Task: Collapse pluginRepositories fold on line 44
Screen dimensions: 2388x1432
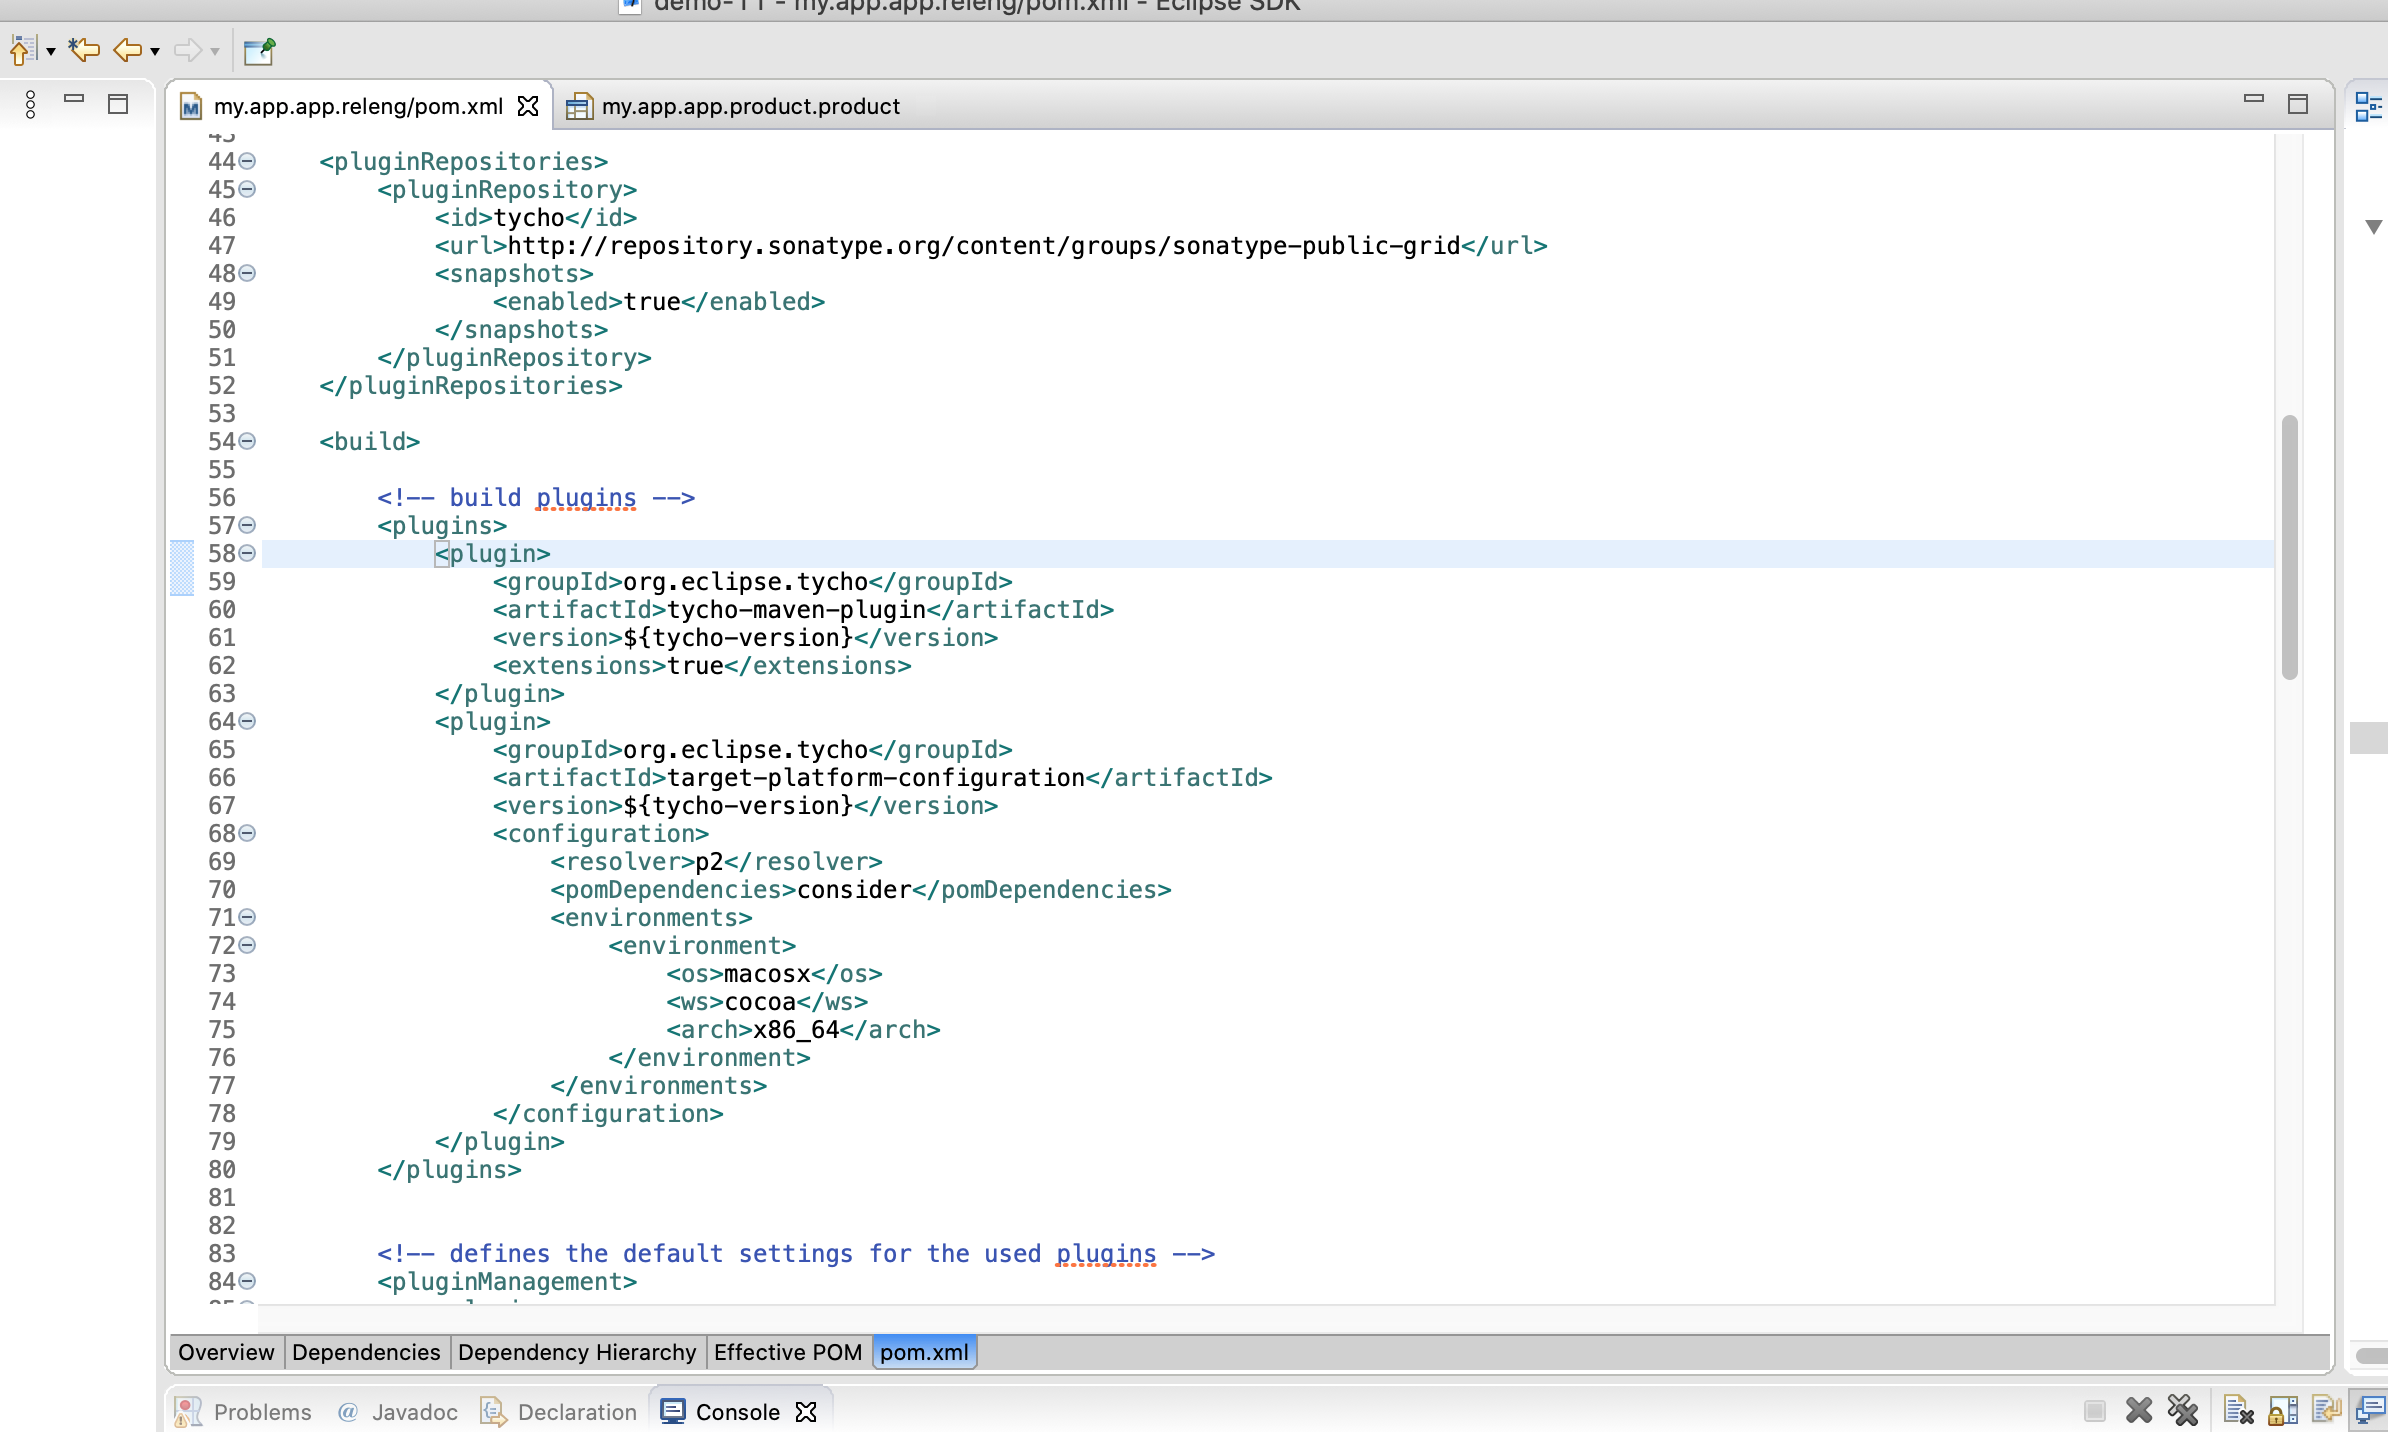Action: tap(248, 161)
